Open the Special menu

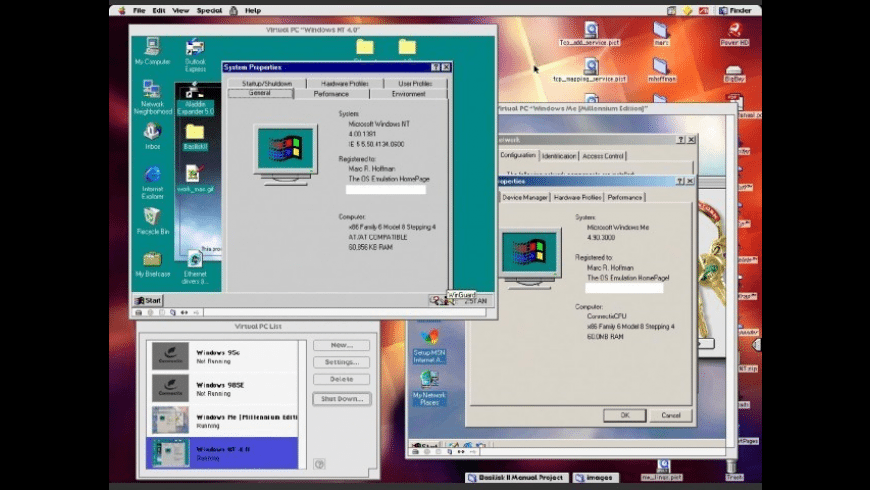pos(209,11)
